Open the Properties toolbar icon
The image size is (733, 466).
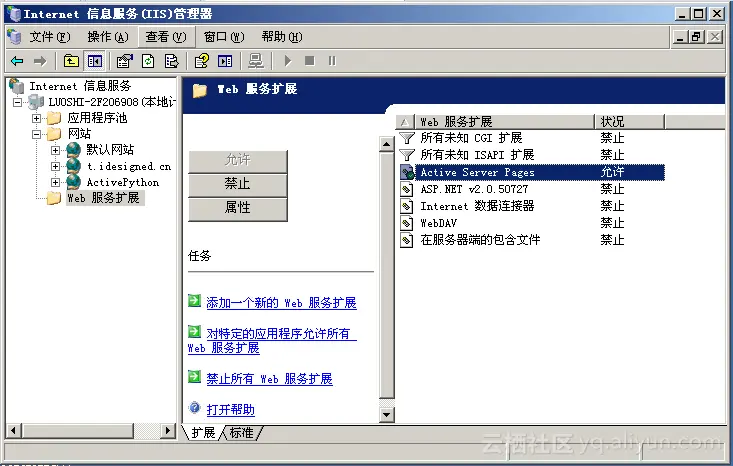tap(124, 61)
